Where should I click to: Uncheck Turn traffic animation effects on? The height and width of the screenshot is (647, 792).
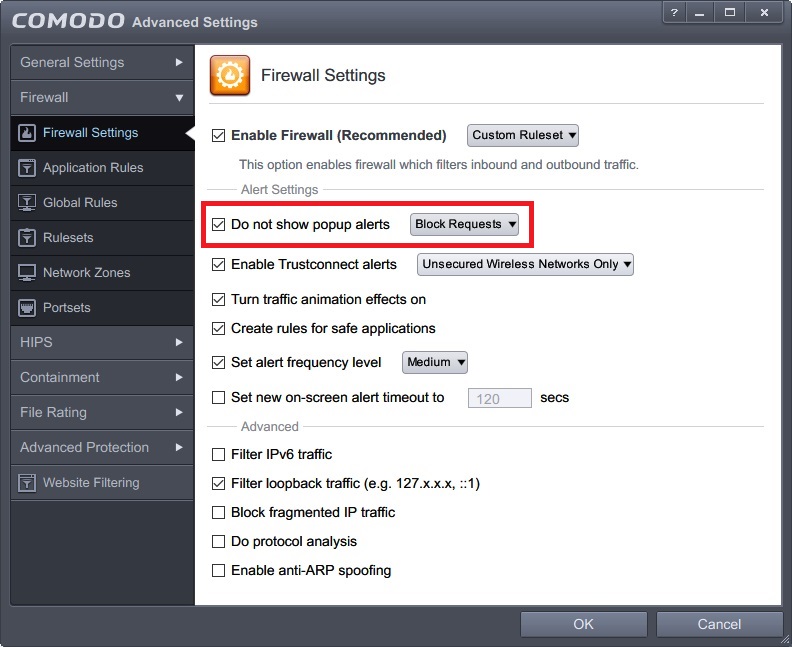(x=219, y=299)
